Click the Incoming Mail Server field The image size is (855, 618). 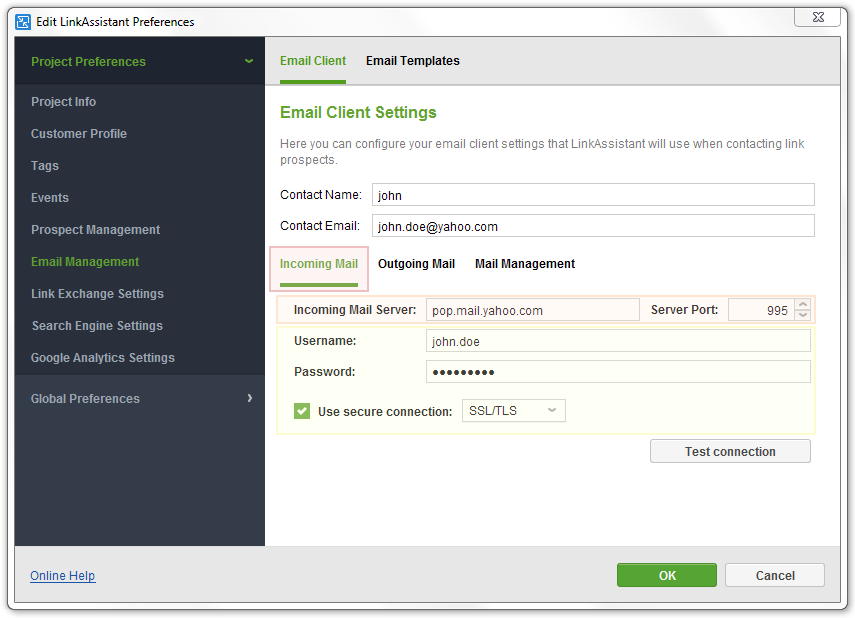(x=533, y=310)
